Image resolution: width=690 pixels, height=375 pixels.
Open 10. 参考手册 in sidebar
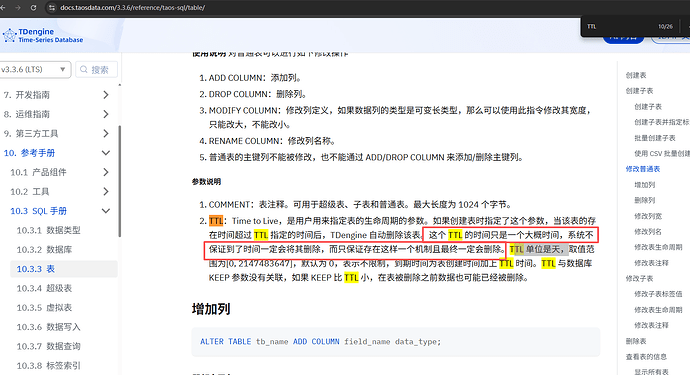click(x=29, y=153)
